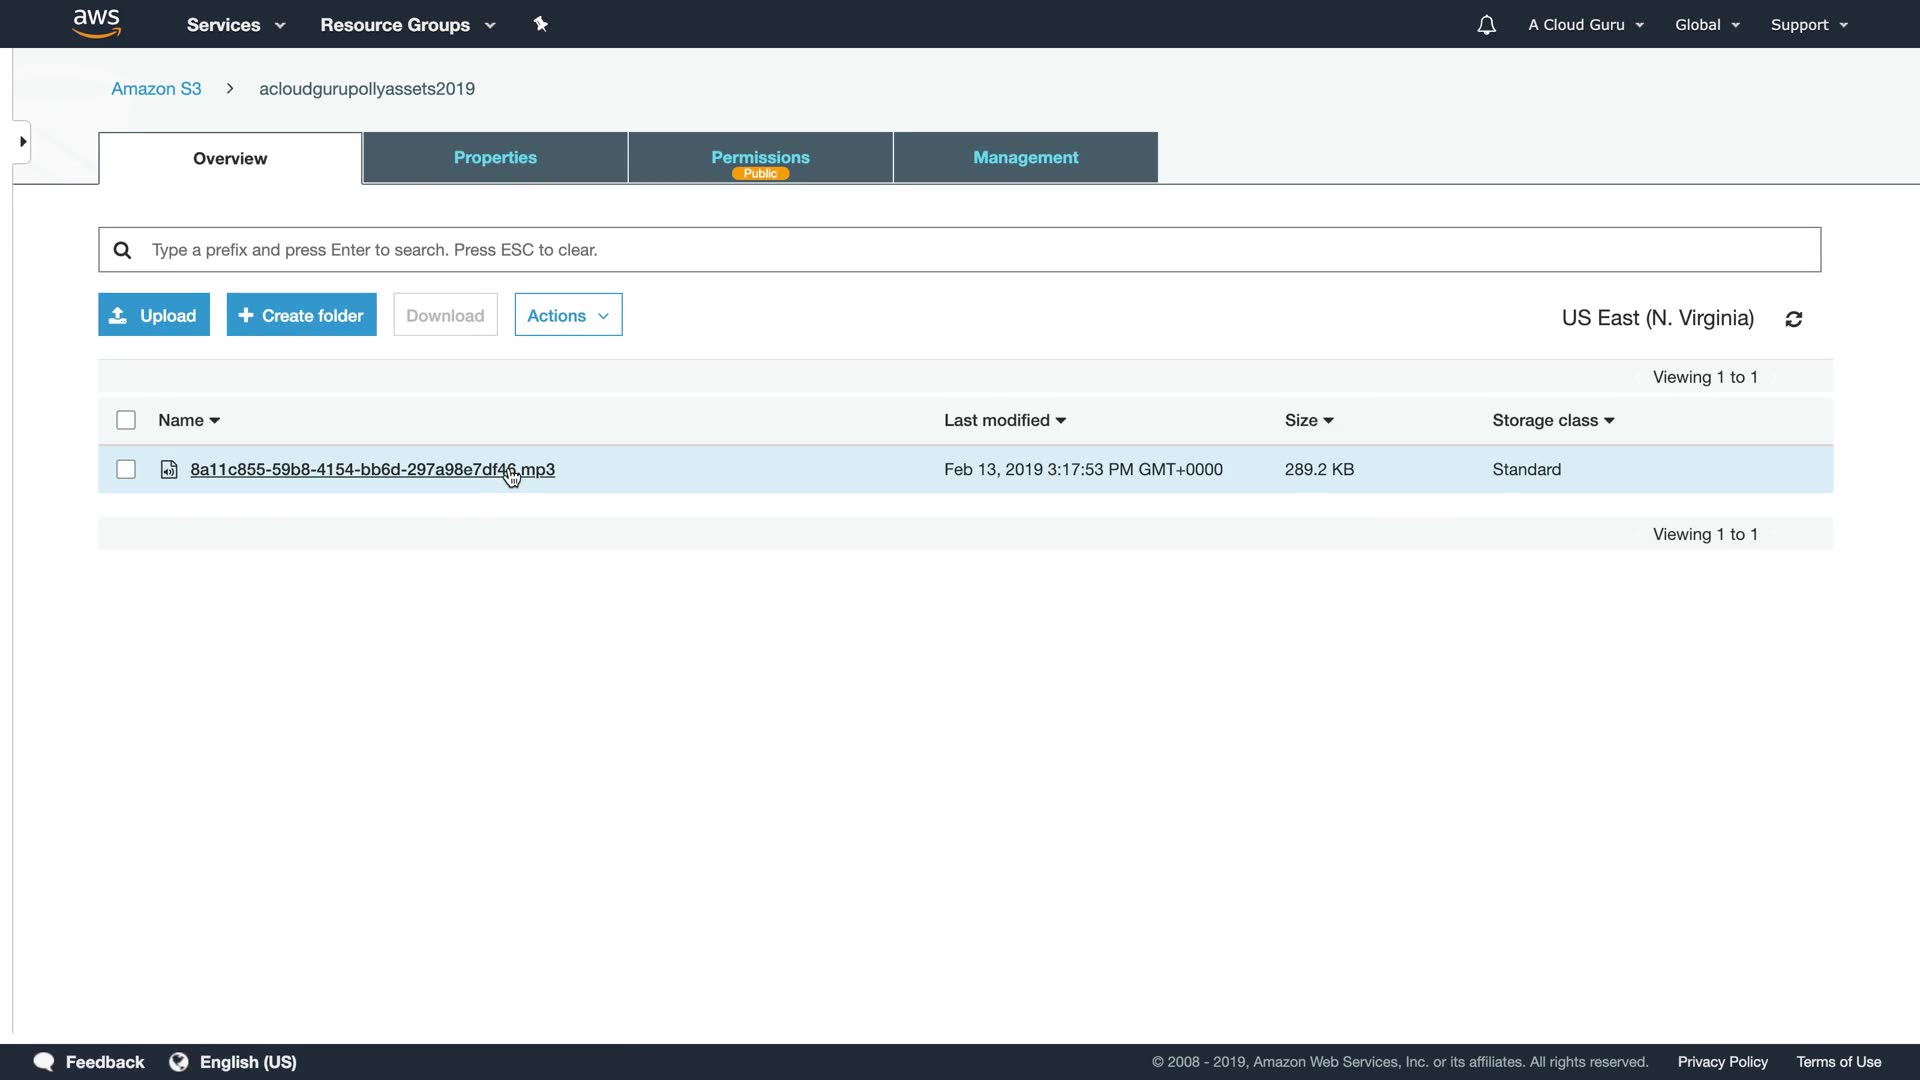Expand the left sidebar arrow
The height and width of the screenshot is (1080, 1920).
[x=22, y=142]
